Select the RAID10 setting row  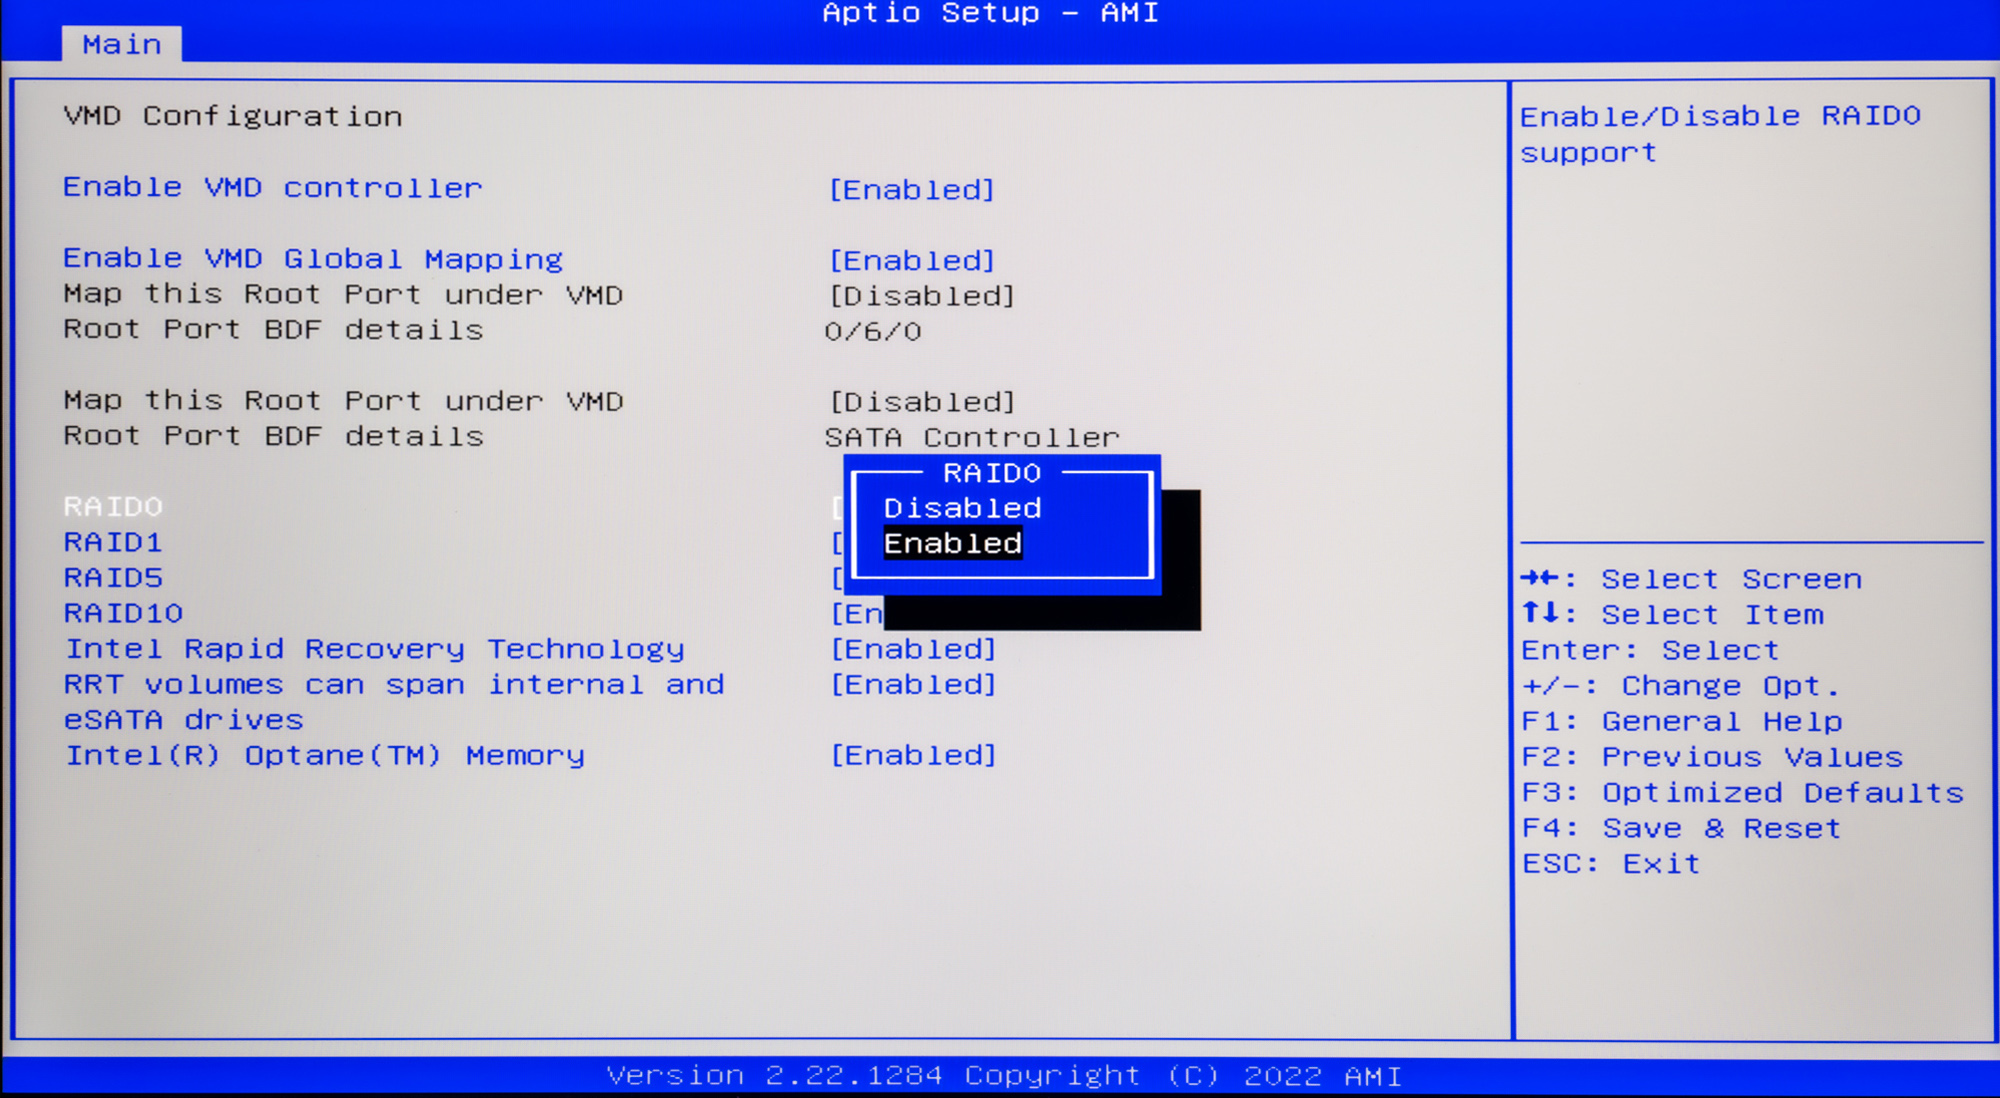pyautogui.click(x=123, y=613)
